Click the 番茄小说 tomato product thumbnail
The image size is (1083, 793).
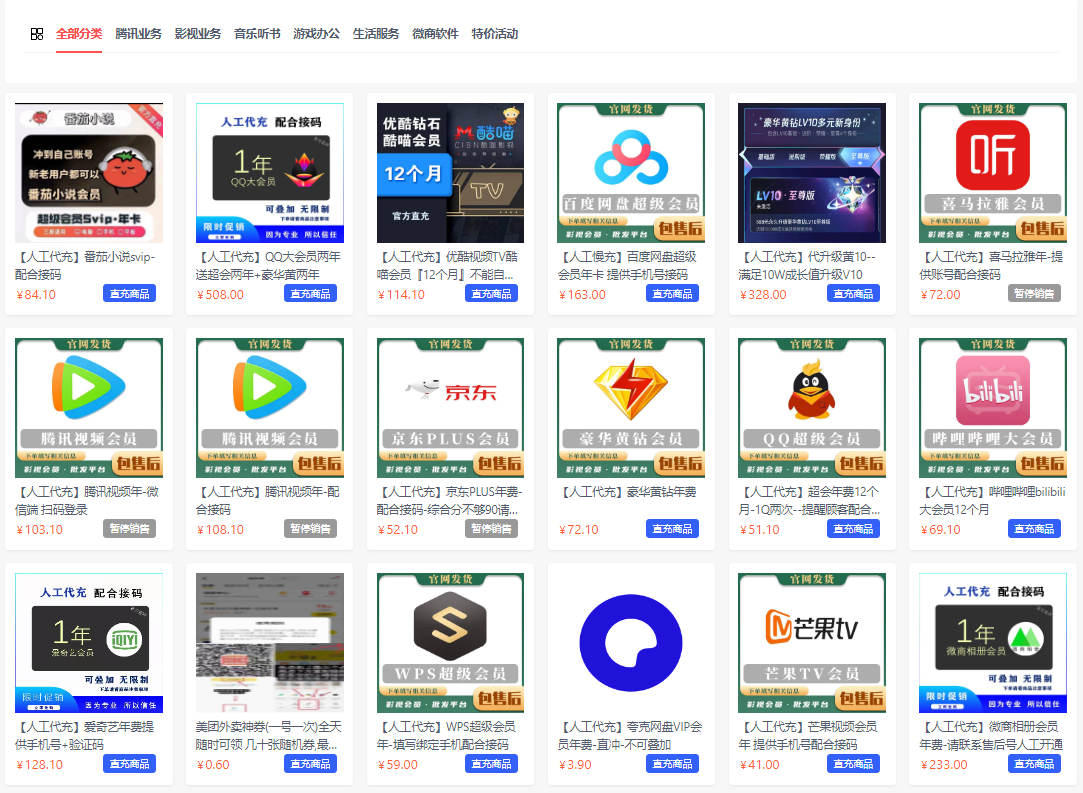89,172
